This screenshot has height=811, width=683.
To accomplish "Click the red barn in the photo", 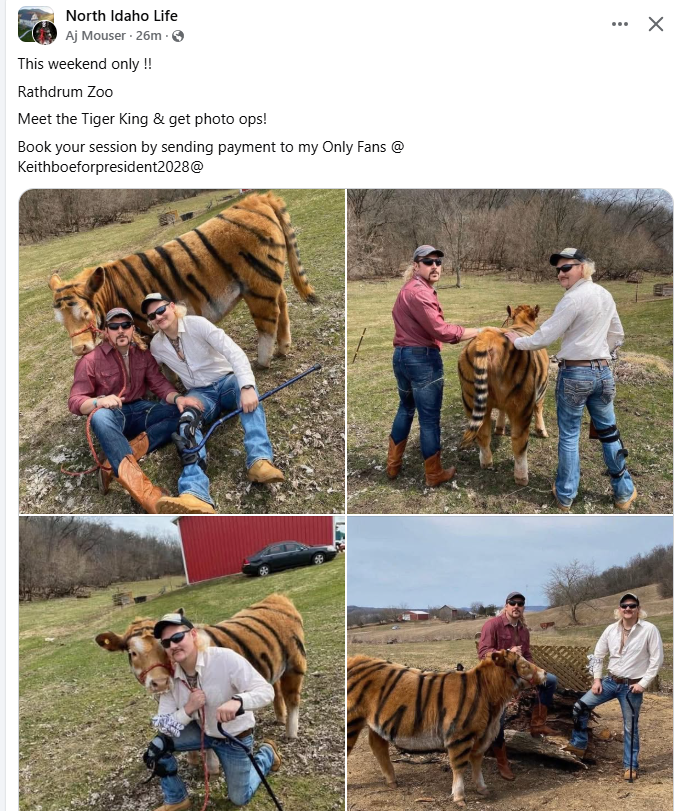I will [x=257, y=546].
